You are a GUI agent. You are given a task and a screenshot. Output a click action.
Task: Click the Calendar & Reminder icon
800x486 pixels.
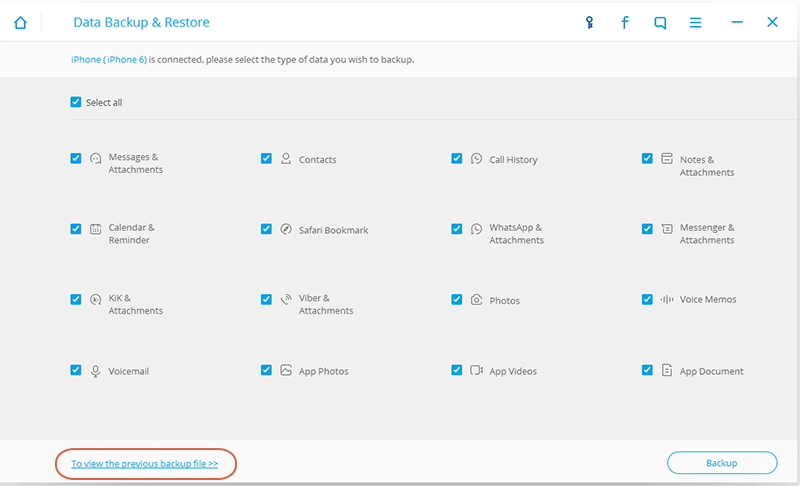[x=95, y=229]
